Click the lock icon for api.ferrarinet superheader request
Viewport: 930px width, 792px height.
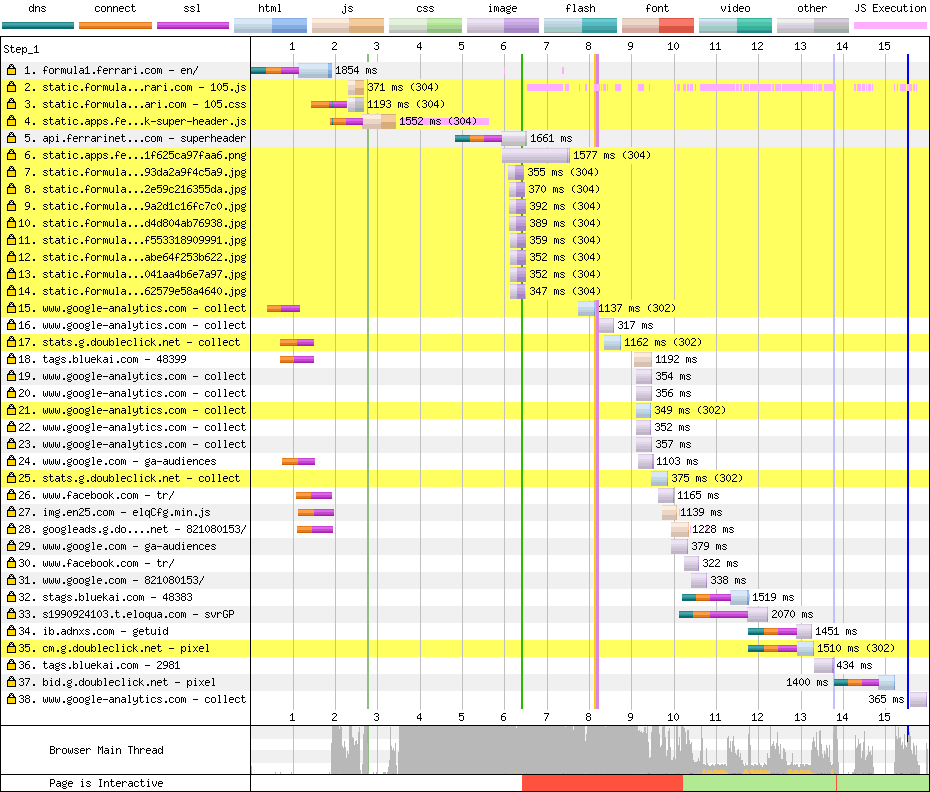pos(11,138)
